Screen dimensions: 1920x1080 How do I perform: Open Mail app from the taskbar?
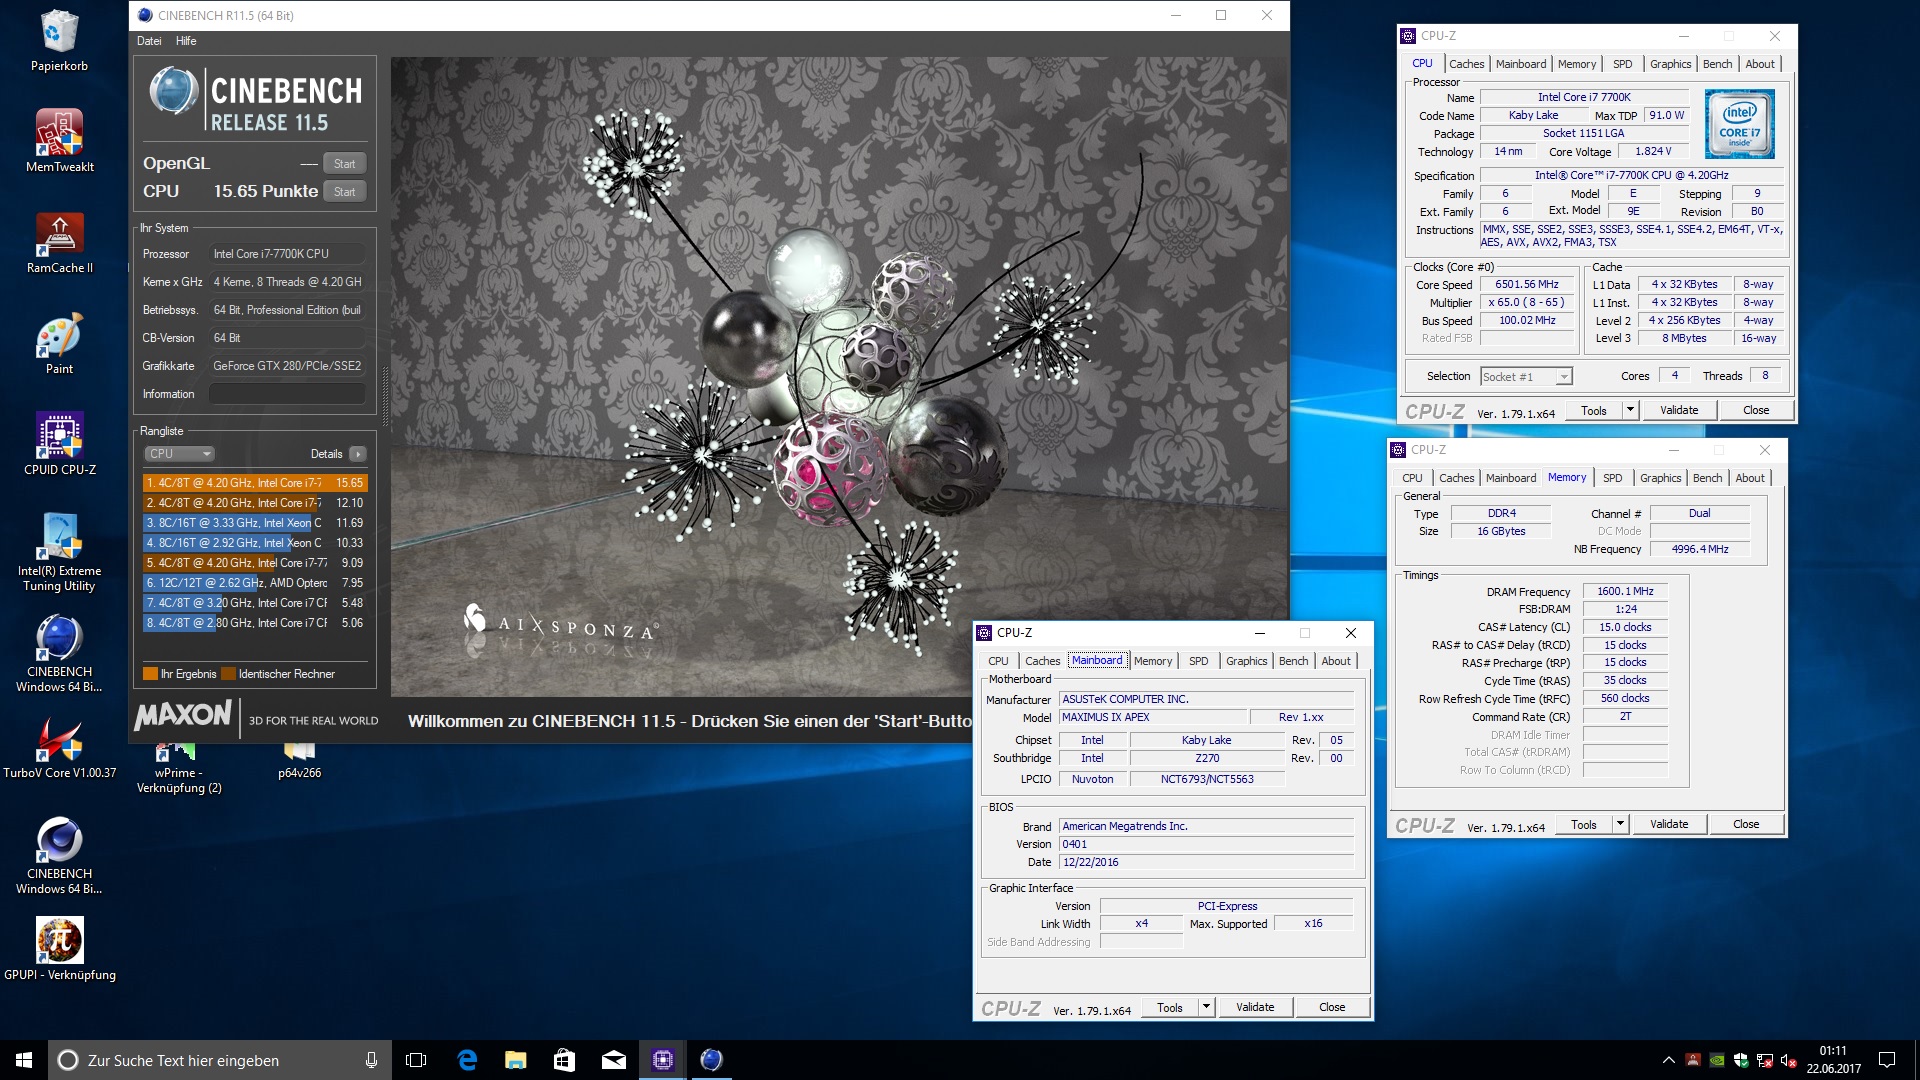click(613, 1060)
